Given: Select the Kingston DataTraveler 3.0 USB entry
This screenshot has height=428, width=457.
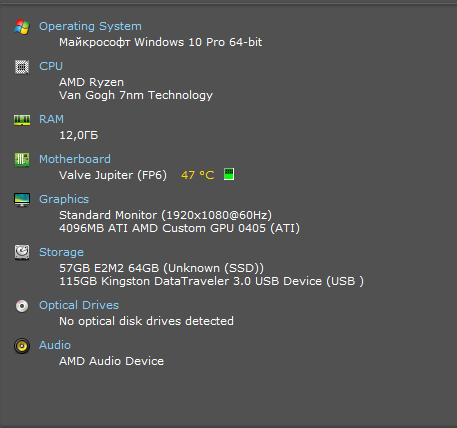Looking at the screenshot, I should [211, 281].
